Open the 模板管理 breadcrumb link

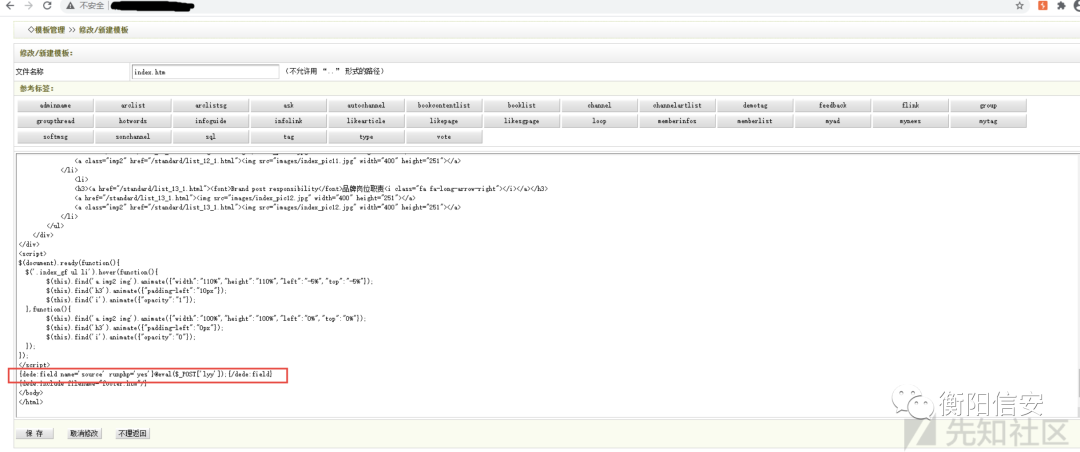click(x=50, y=30)
